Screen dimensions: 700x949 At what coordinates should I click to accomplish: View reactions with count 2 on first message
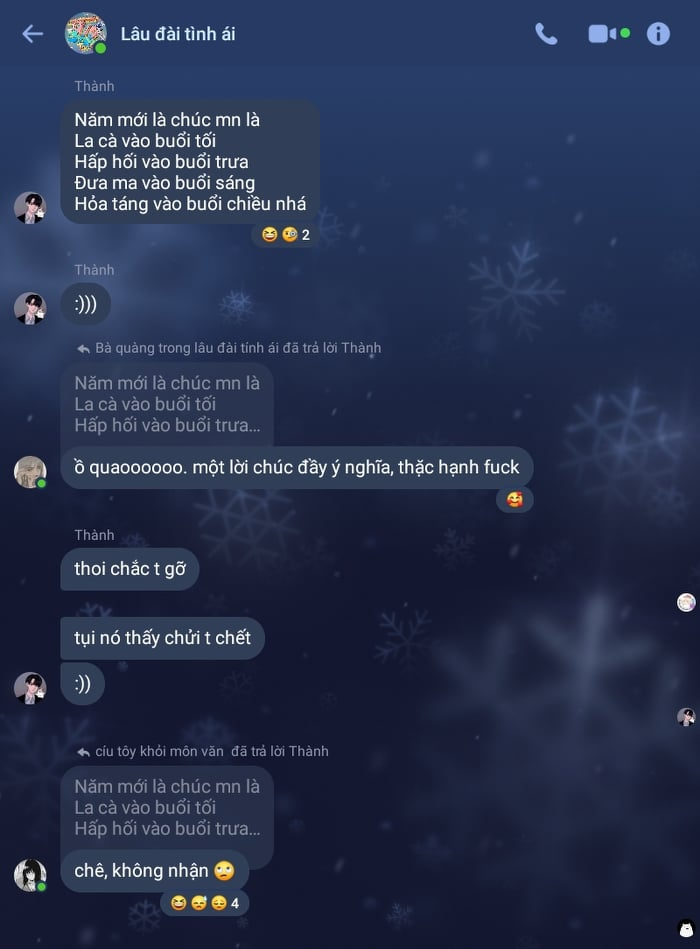point(286,234)
